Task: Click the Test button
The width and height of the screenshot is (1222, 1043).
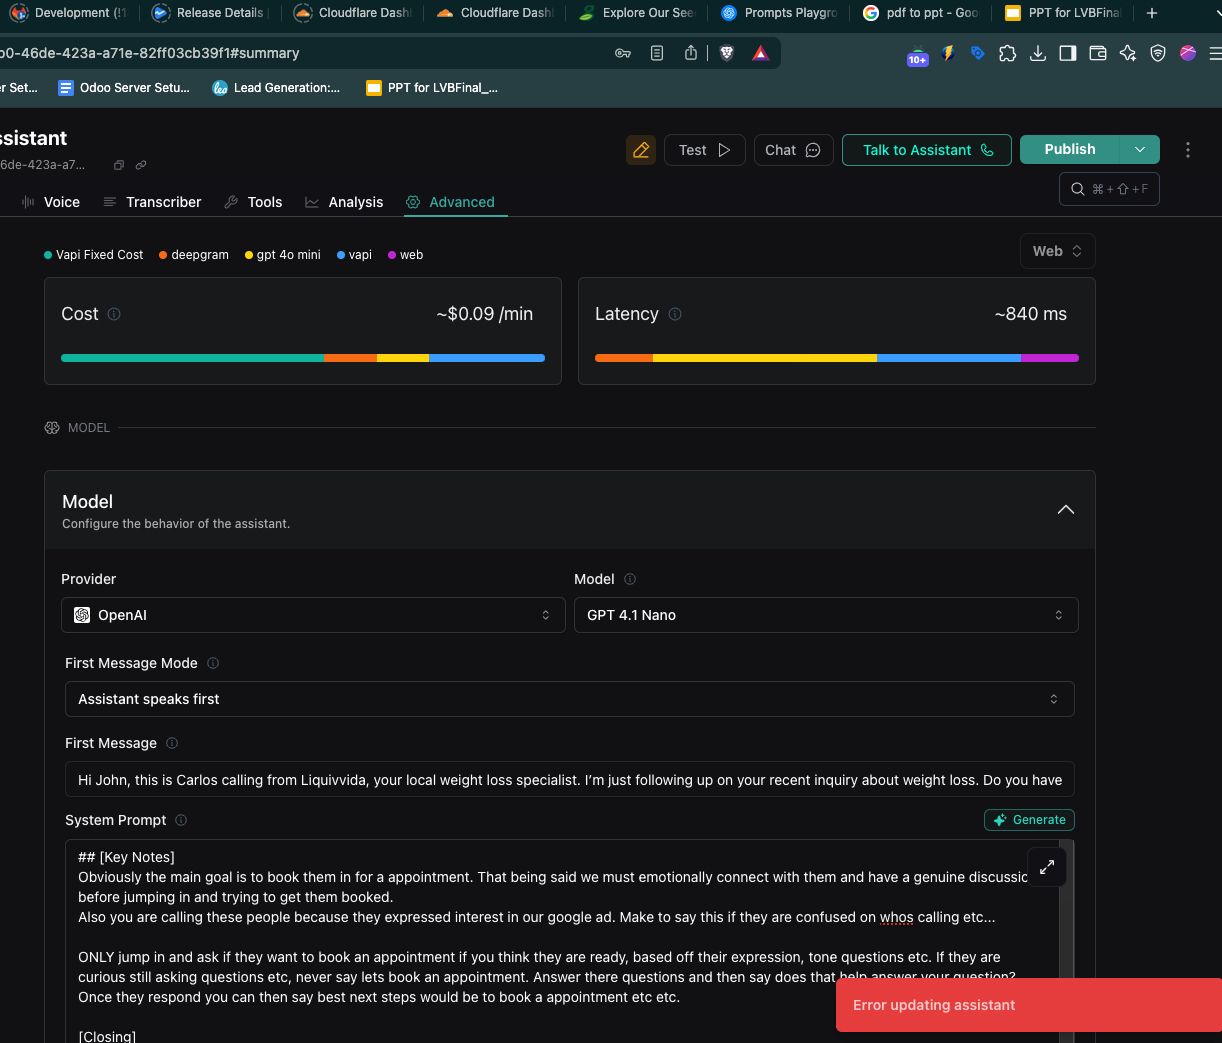Action: pyautogui.click(x=705, y=150)
